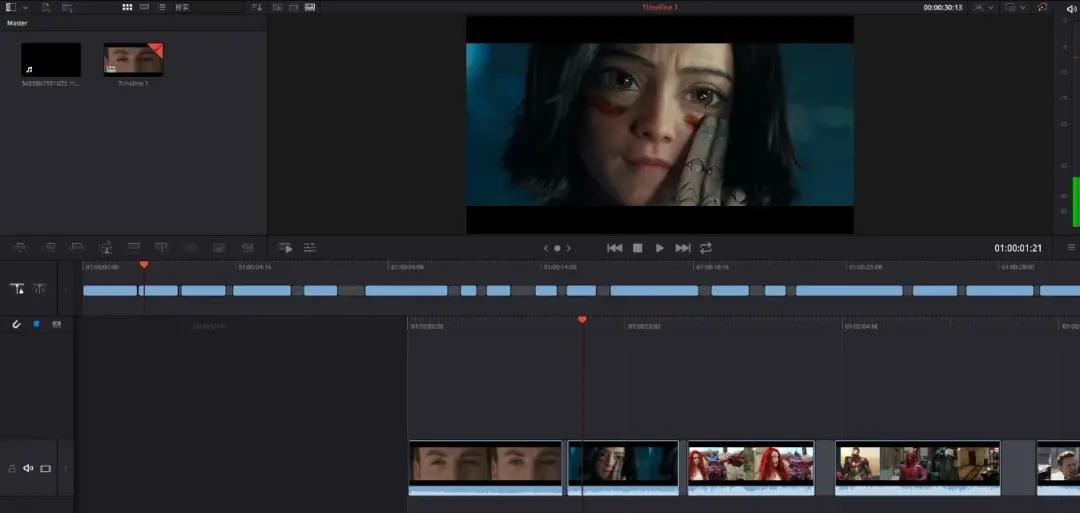Select the Timeline 1 thumbnail in the media pool
Screen dimensions: 1080x513
pos(134,60)
